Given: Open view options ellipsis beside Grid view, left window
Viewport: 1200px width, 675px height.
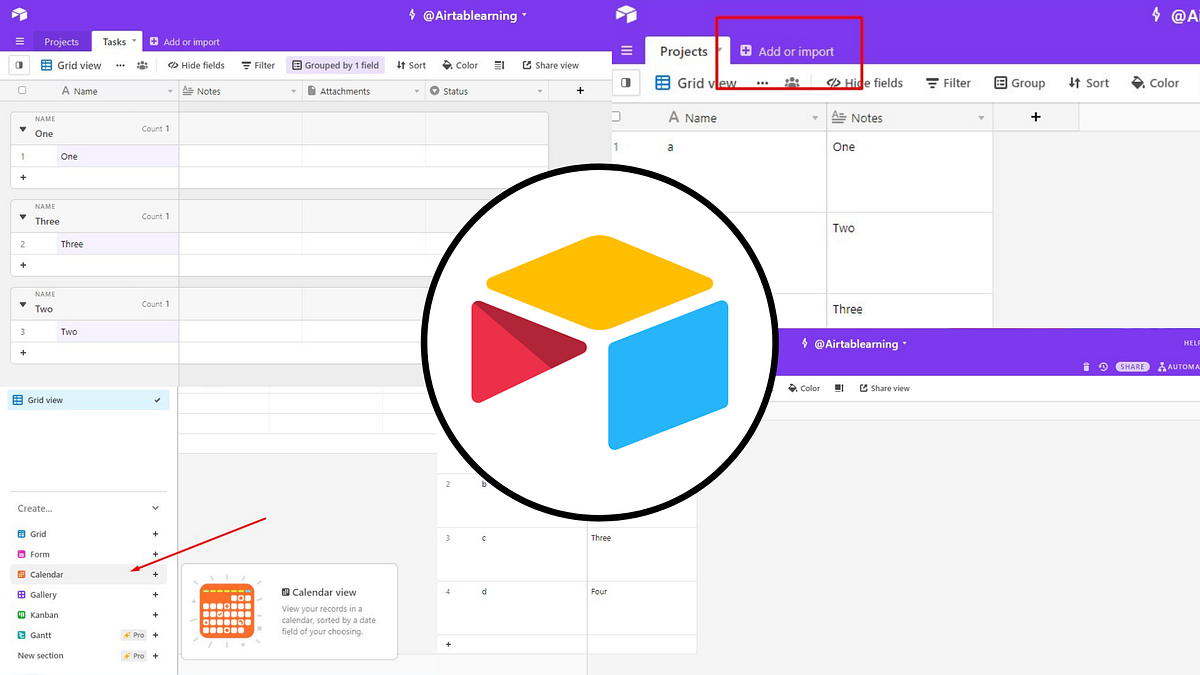Looking at the screenshot, I should pyautogui.click(x=120, y=65).
